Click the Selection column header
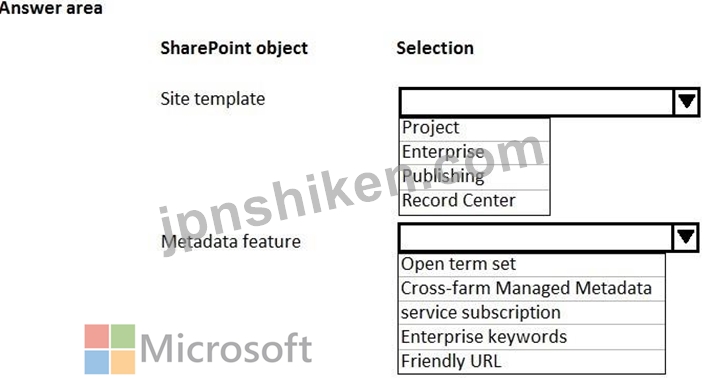This screenshot has height=379, width=707. [x=435, y=48]
